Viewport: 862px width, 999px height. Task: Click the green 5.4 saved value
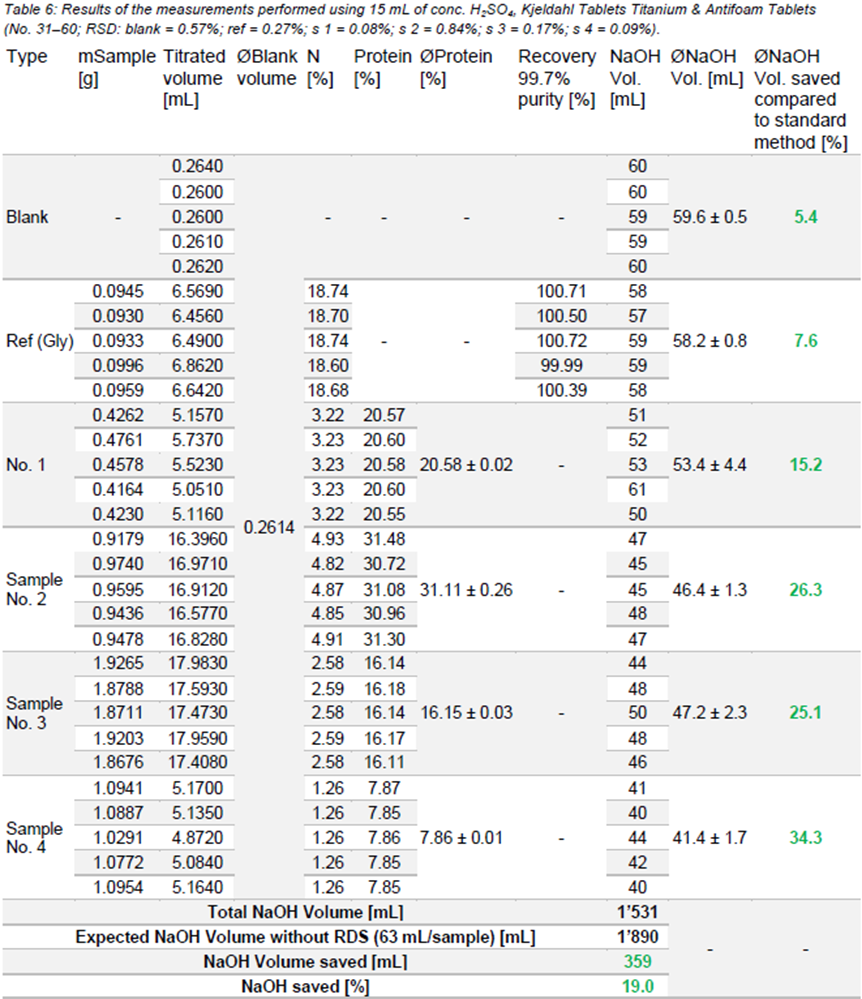click(x=803, y=216)
